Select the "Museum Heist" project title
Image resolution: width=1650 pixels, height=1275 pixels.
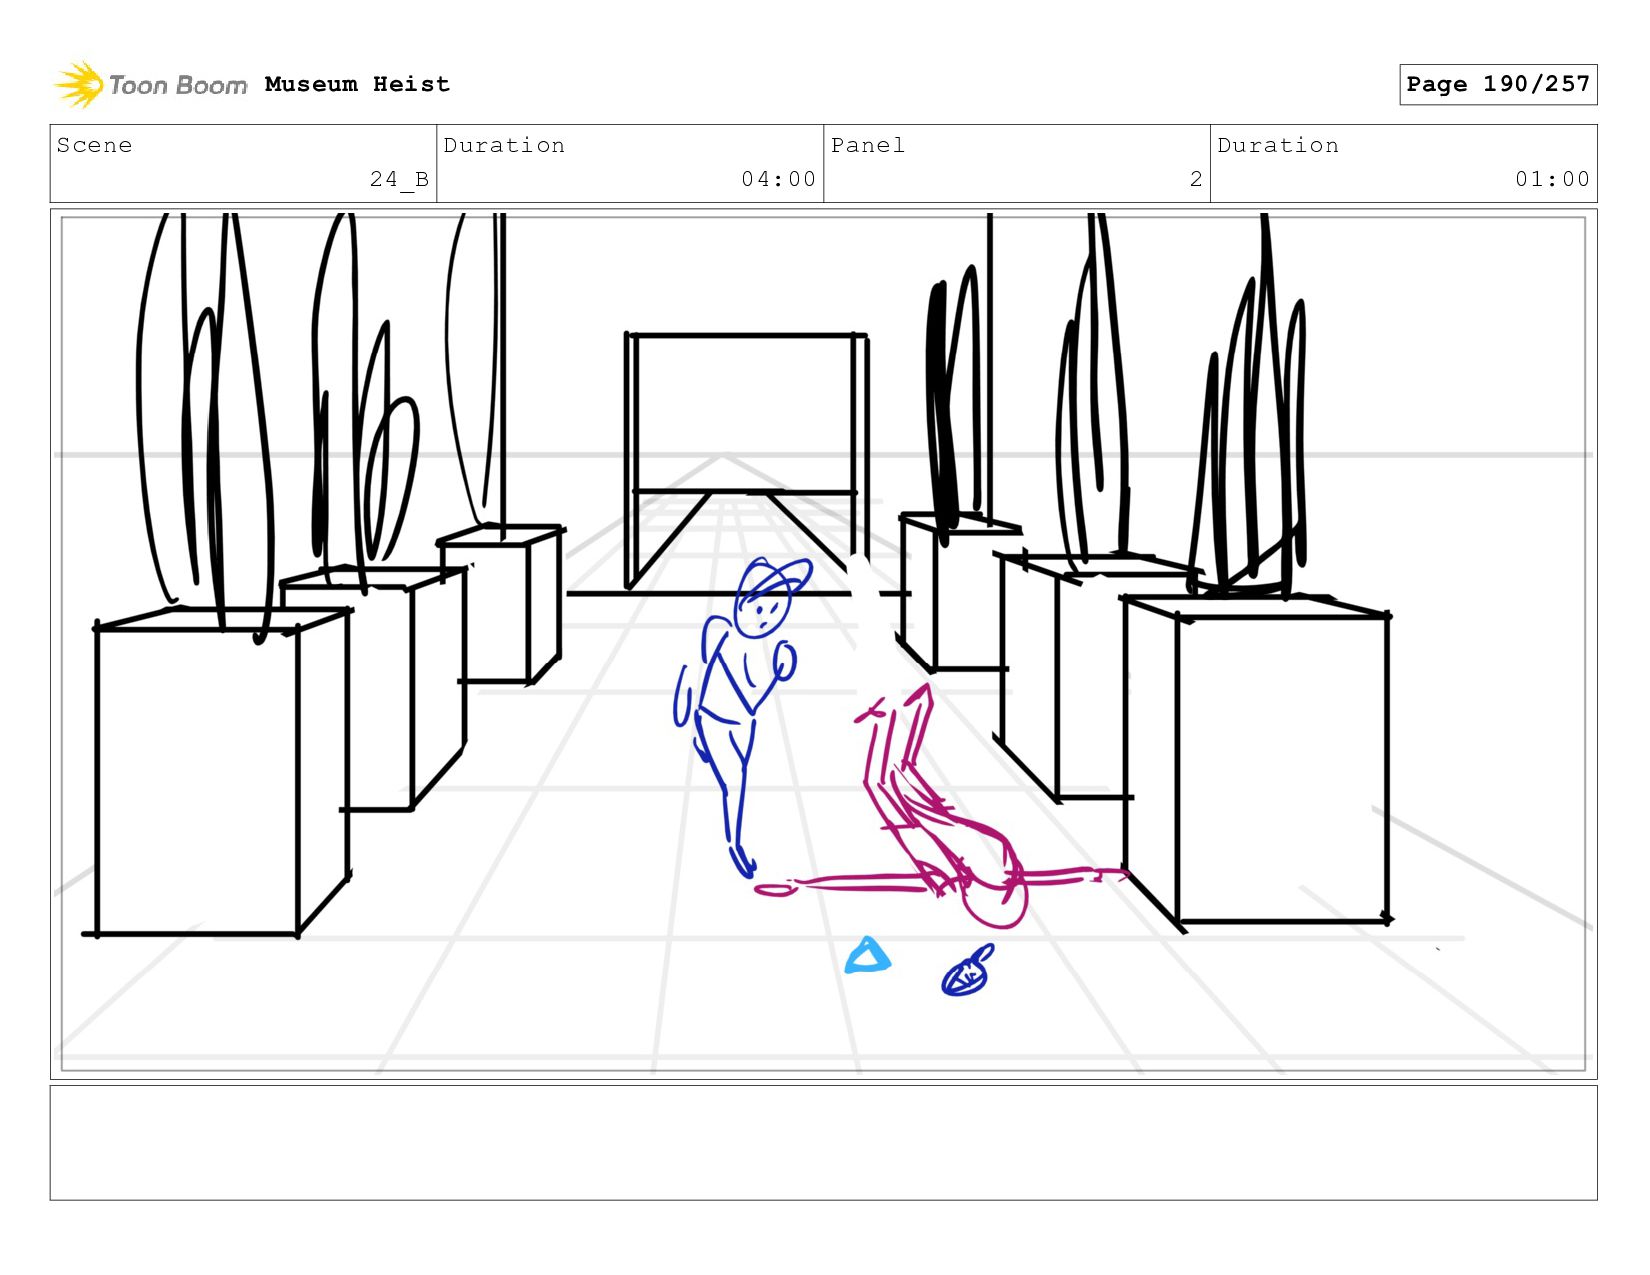357,84
